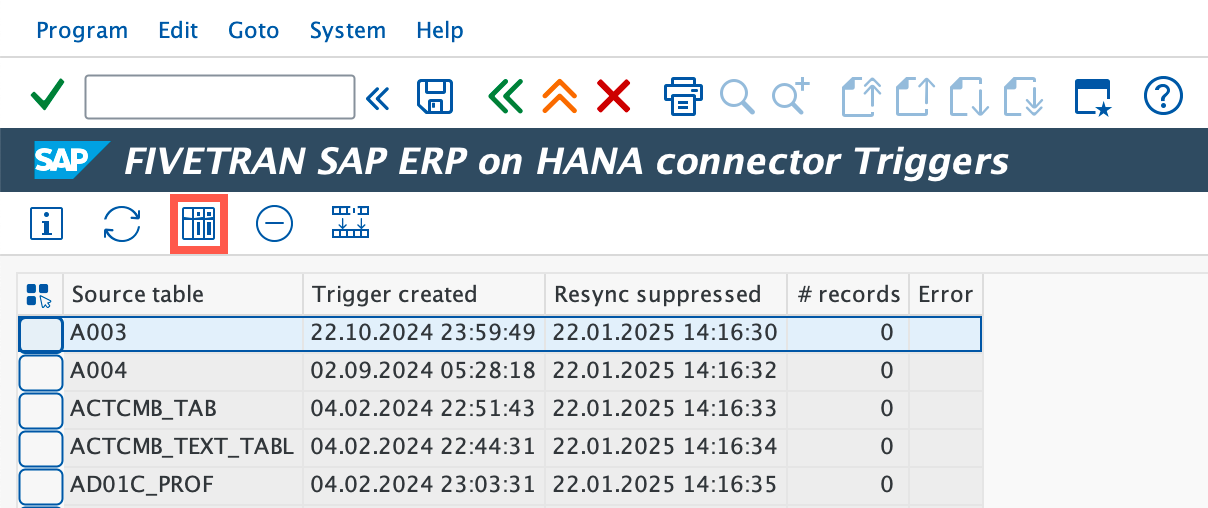Click resync suppressed 22.01.2025 14:16:34
The height and width of the screenshot is (508, 1208).
(x=666, y=447)
